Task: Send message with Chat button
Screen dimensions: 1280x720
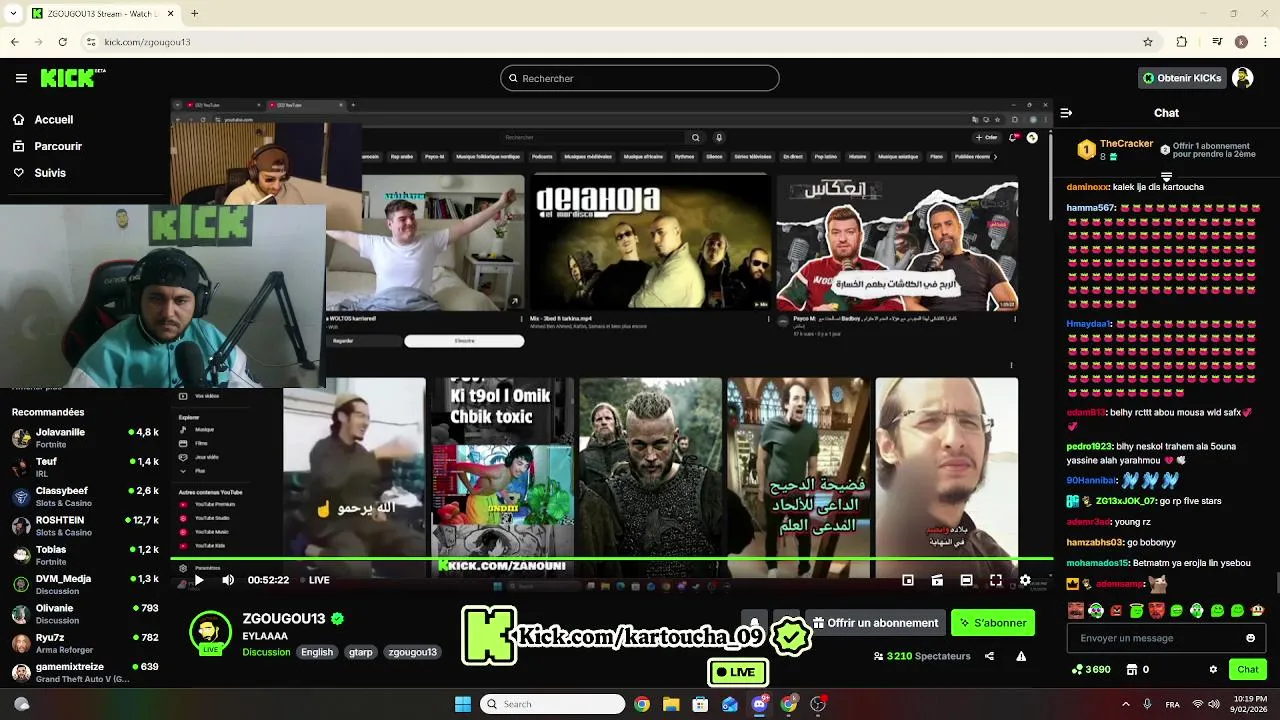Action: [1248, 669]
